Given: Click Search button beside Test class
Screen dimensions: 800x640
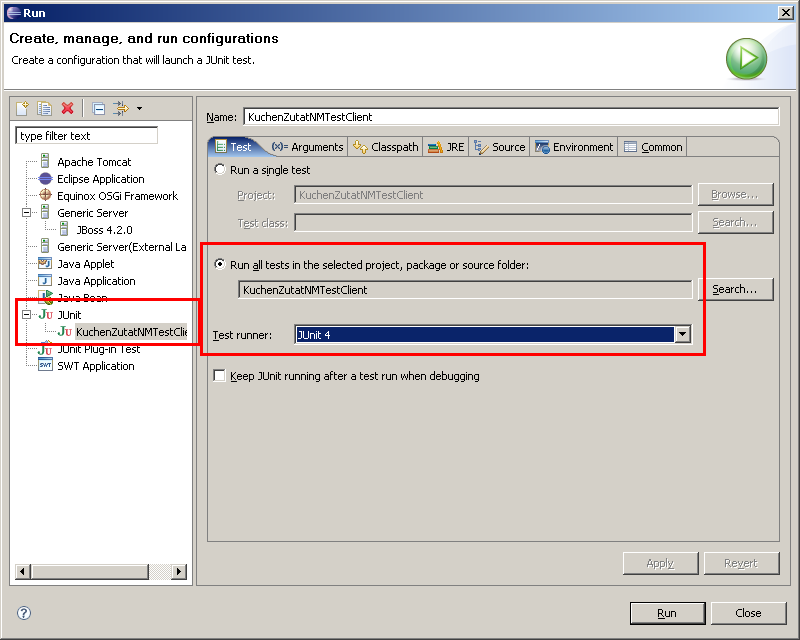Looking at the screenshot, I should click(735, 223).
